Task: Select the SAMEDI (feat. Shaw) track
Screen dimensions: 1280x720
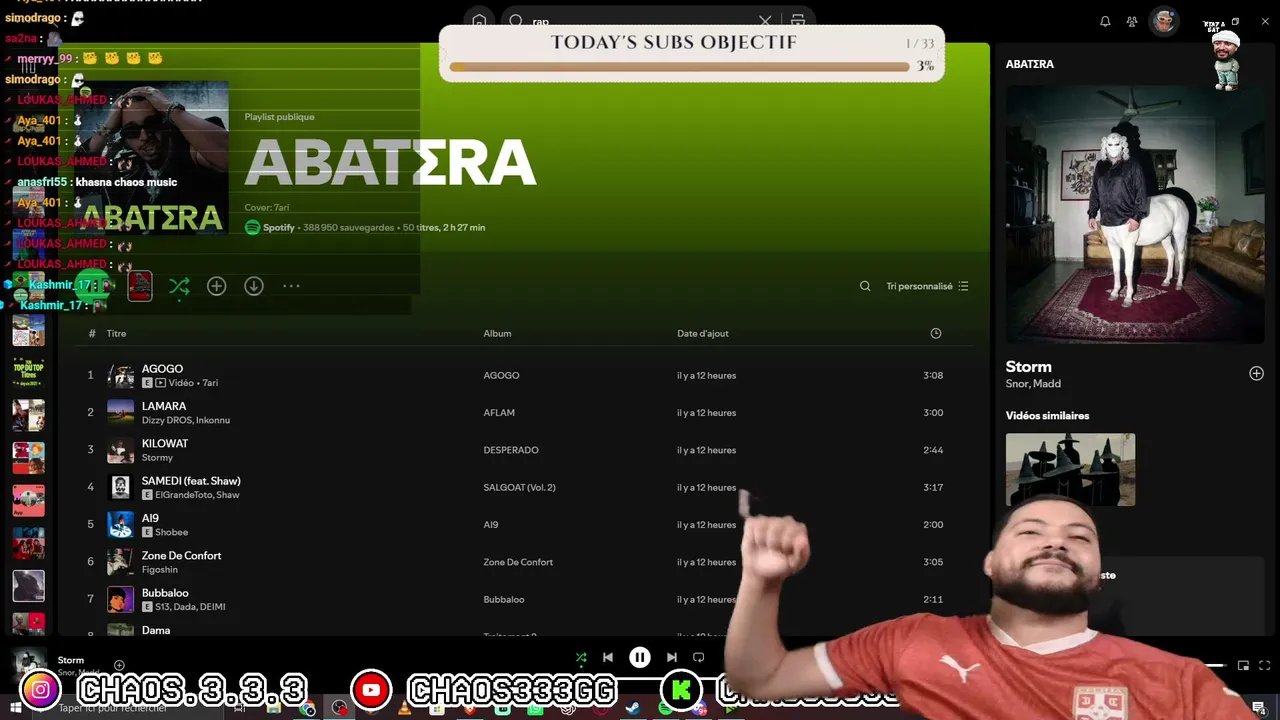Action: coord(191,481)
